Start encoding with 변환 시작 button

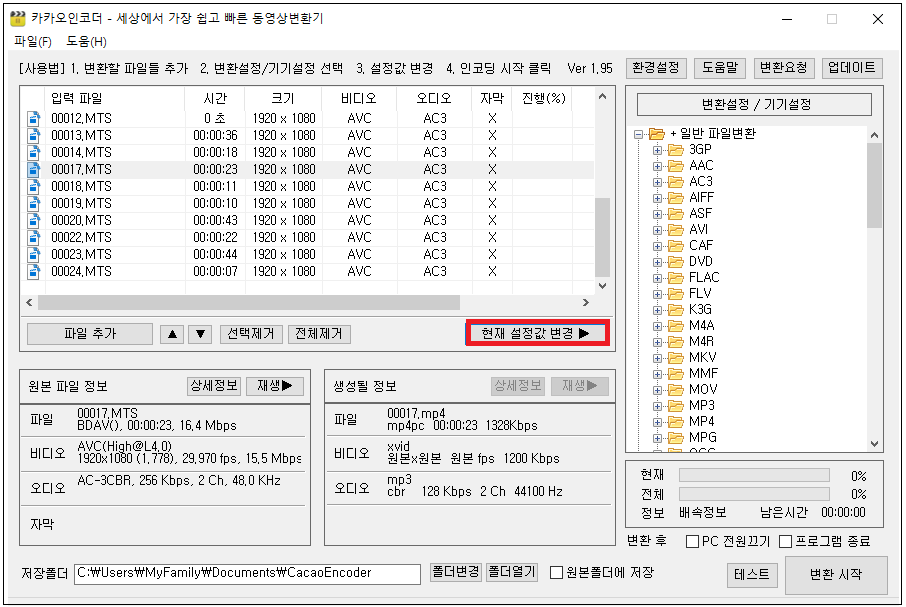pyautogui.click(x=836, y=575)
